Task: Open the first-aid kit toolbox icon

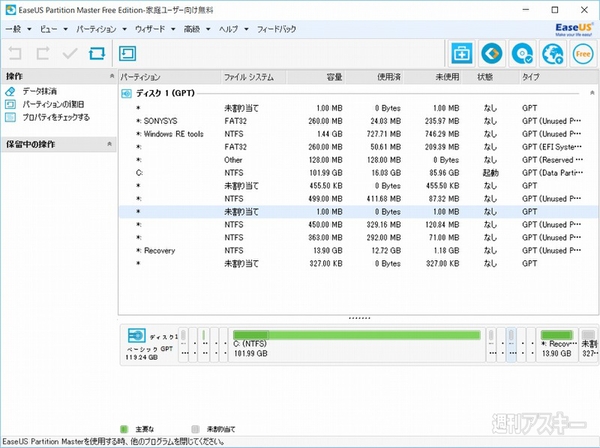Action: pos(462,54)
